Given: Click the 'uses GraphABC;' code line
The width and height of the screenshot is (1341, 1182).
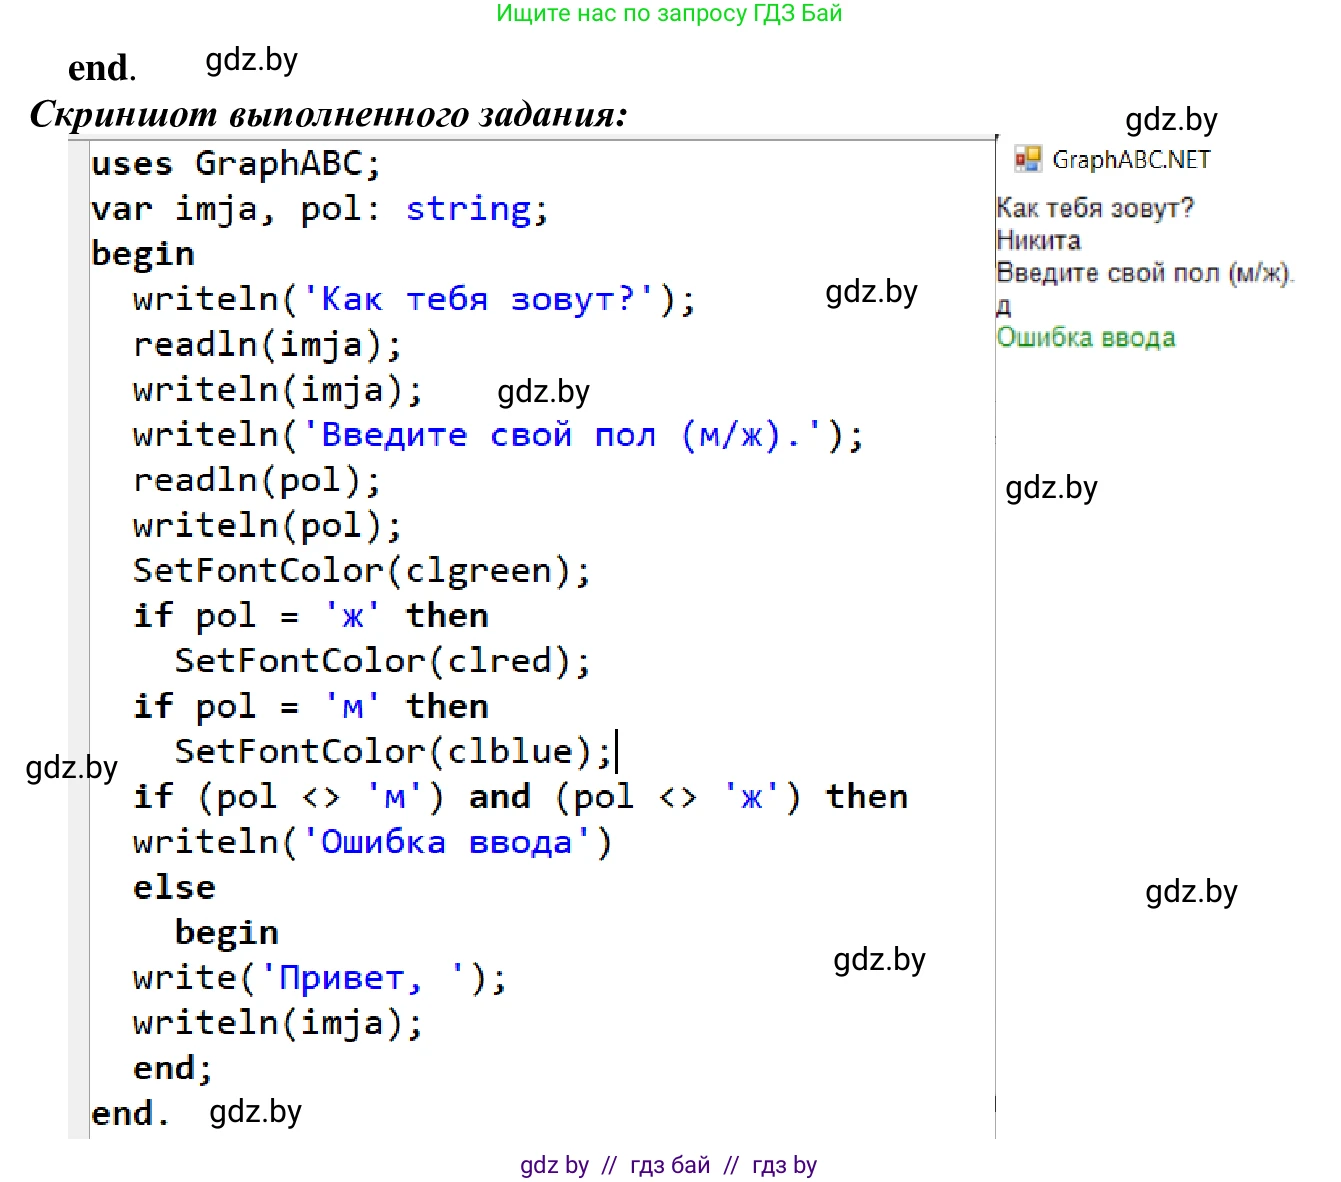Looking at the screenshot, I should pyautogui.click(x=236, y=164).
